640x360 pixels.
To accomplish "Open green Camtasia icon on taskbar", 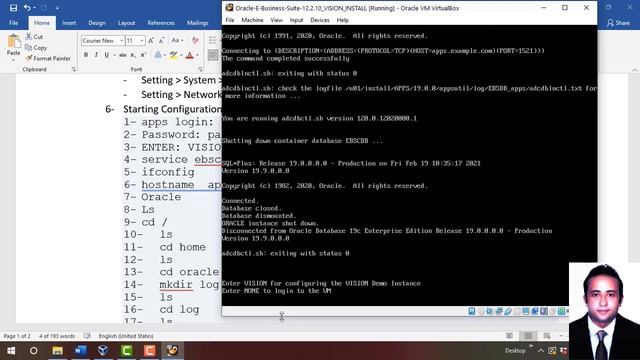I will pyautogui.click(x=126, y=351).
